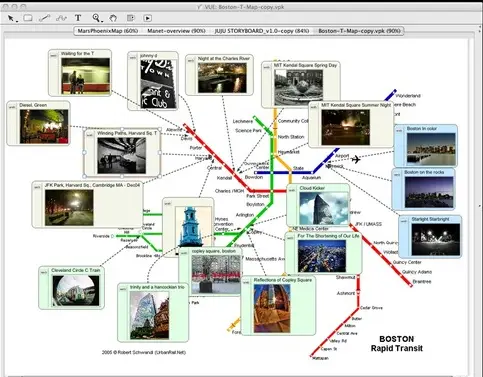
Task: Click the Waiting for the T photo
Action: (85, 76)
